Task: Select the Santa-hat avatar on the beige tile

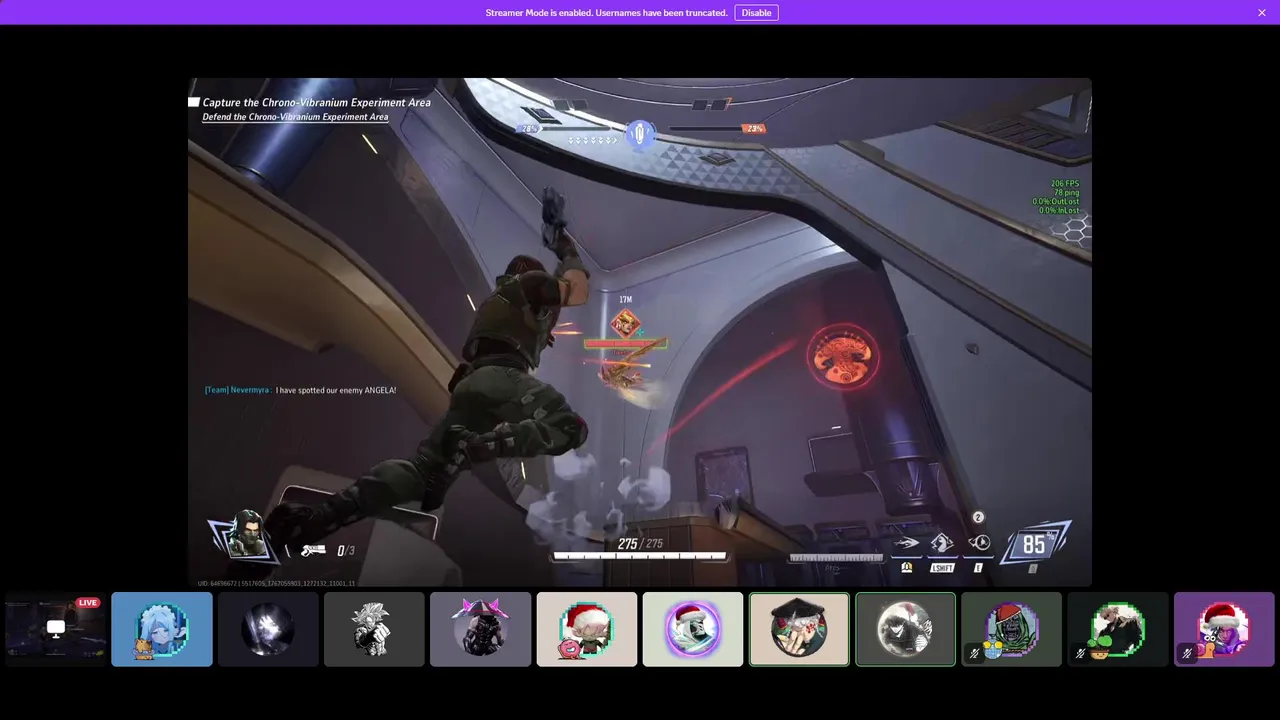Action: (587, 629)
